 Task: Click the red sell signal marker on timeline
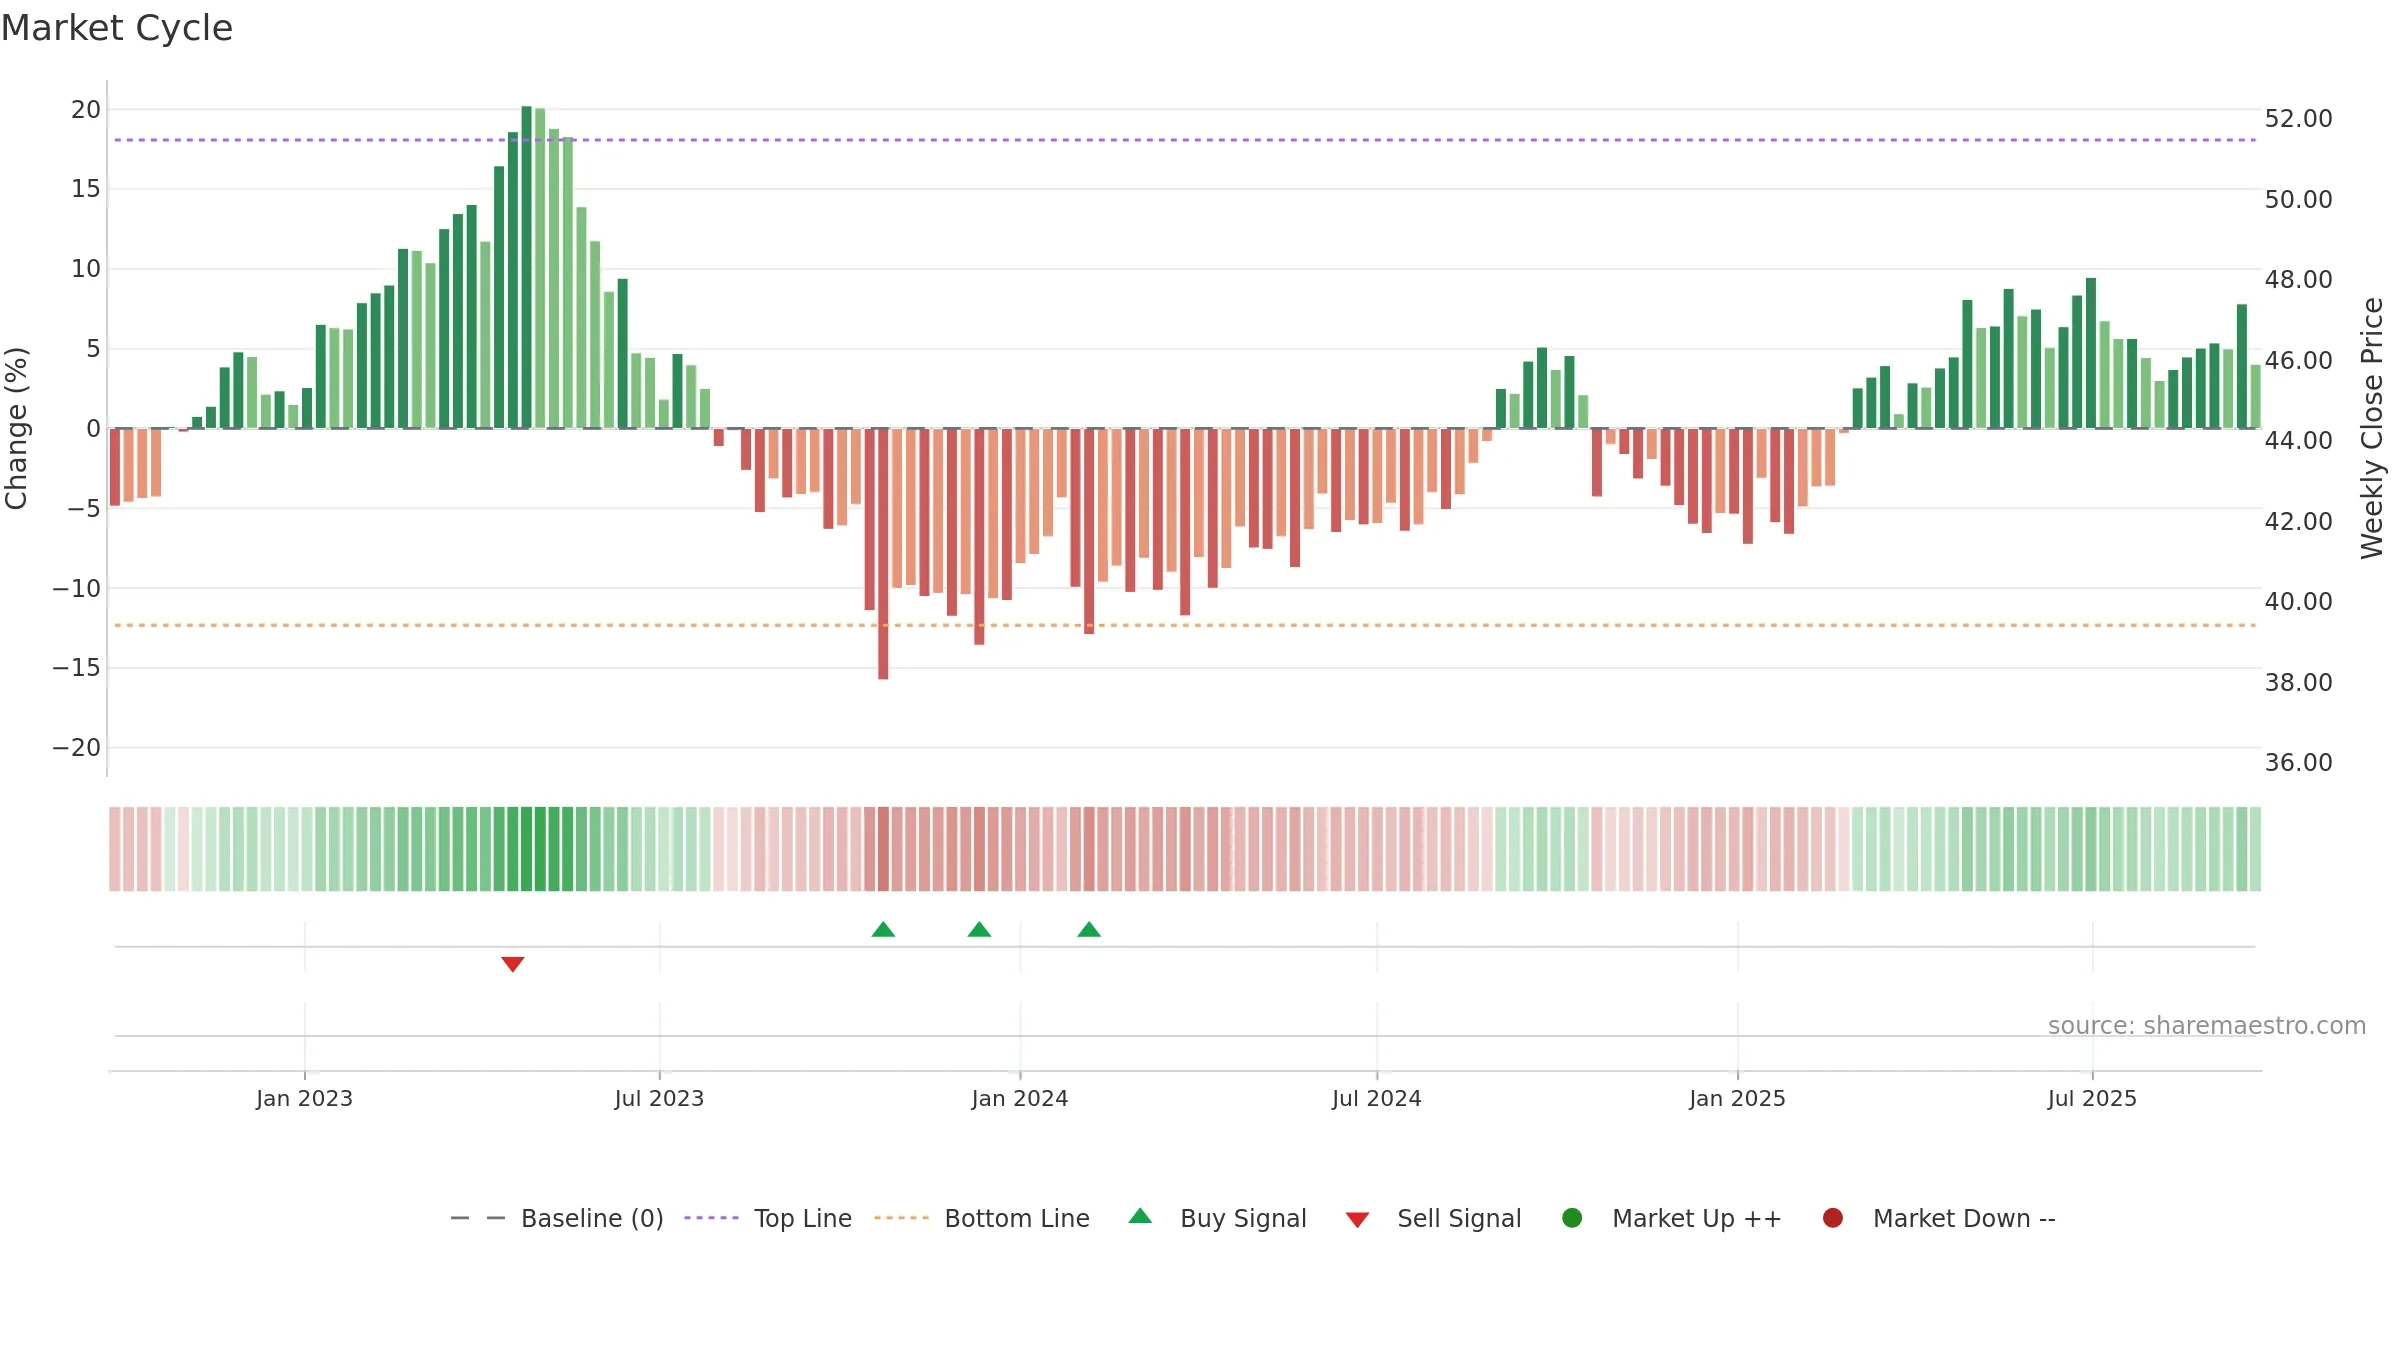coord(513,964)
